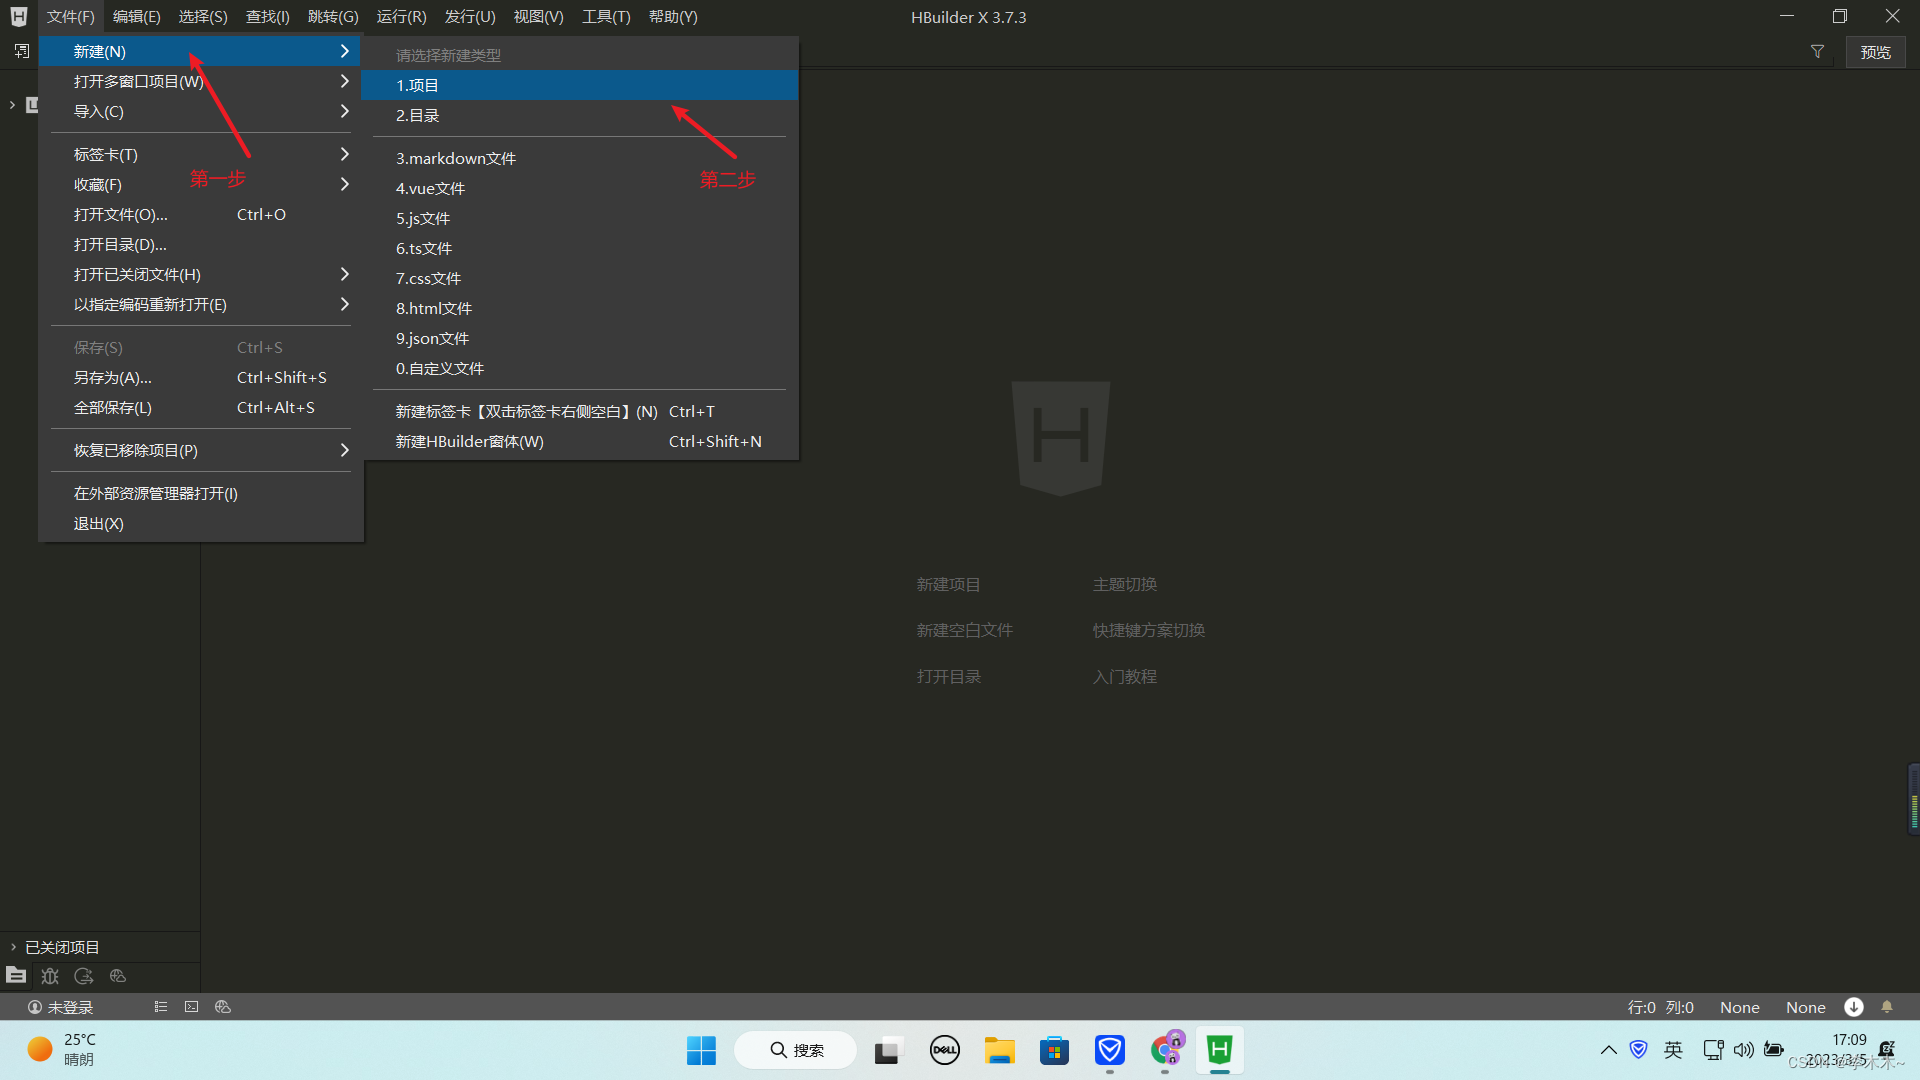Click the 入门教程 link
1920x1080 pixels.
point(1124,676)
